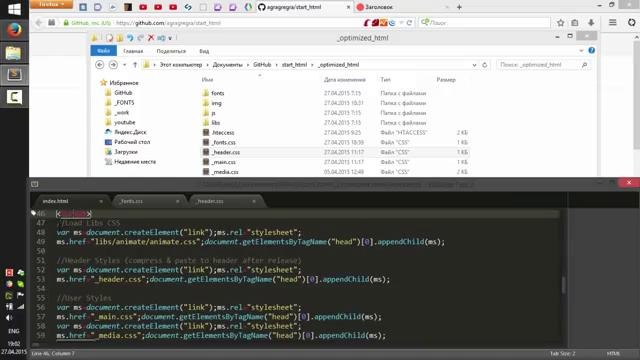
Task: Open the orange Firefox menu button
Action: coord(51,4)
